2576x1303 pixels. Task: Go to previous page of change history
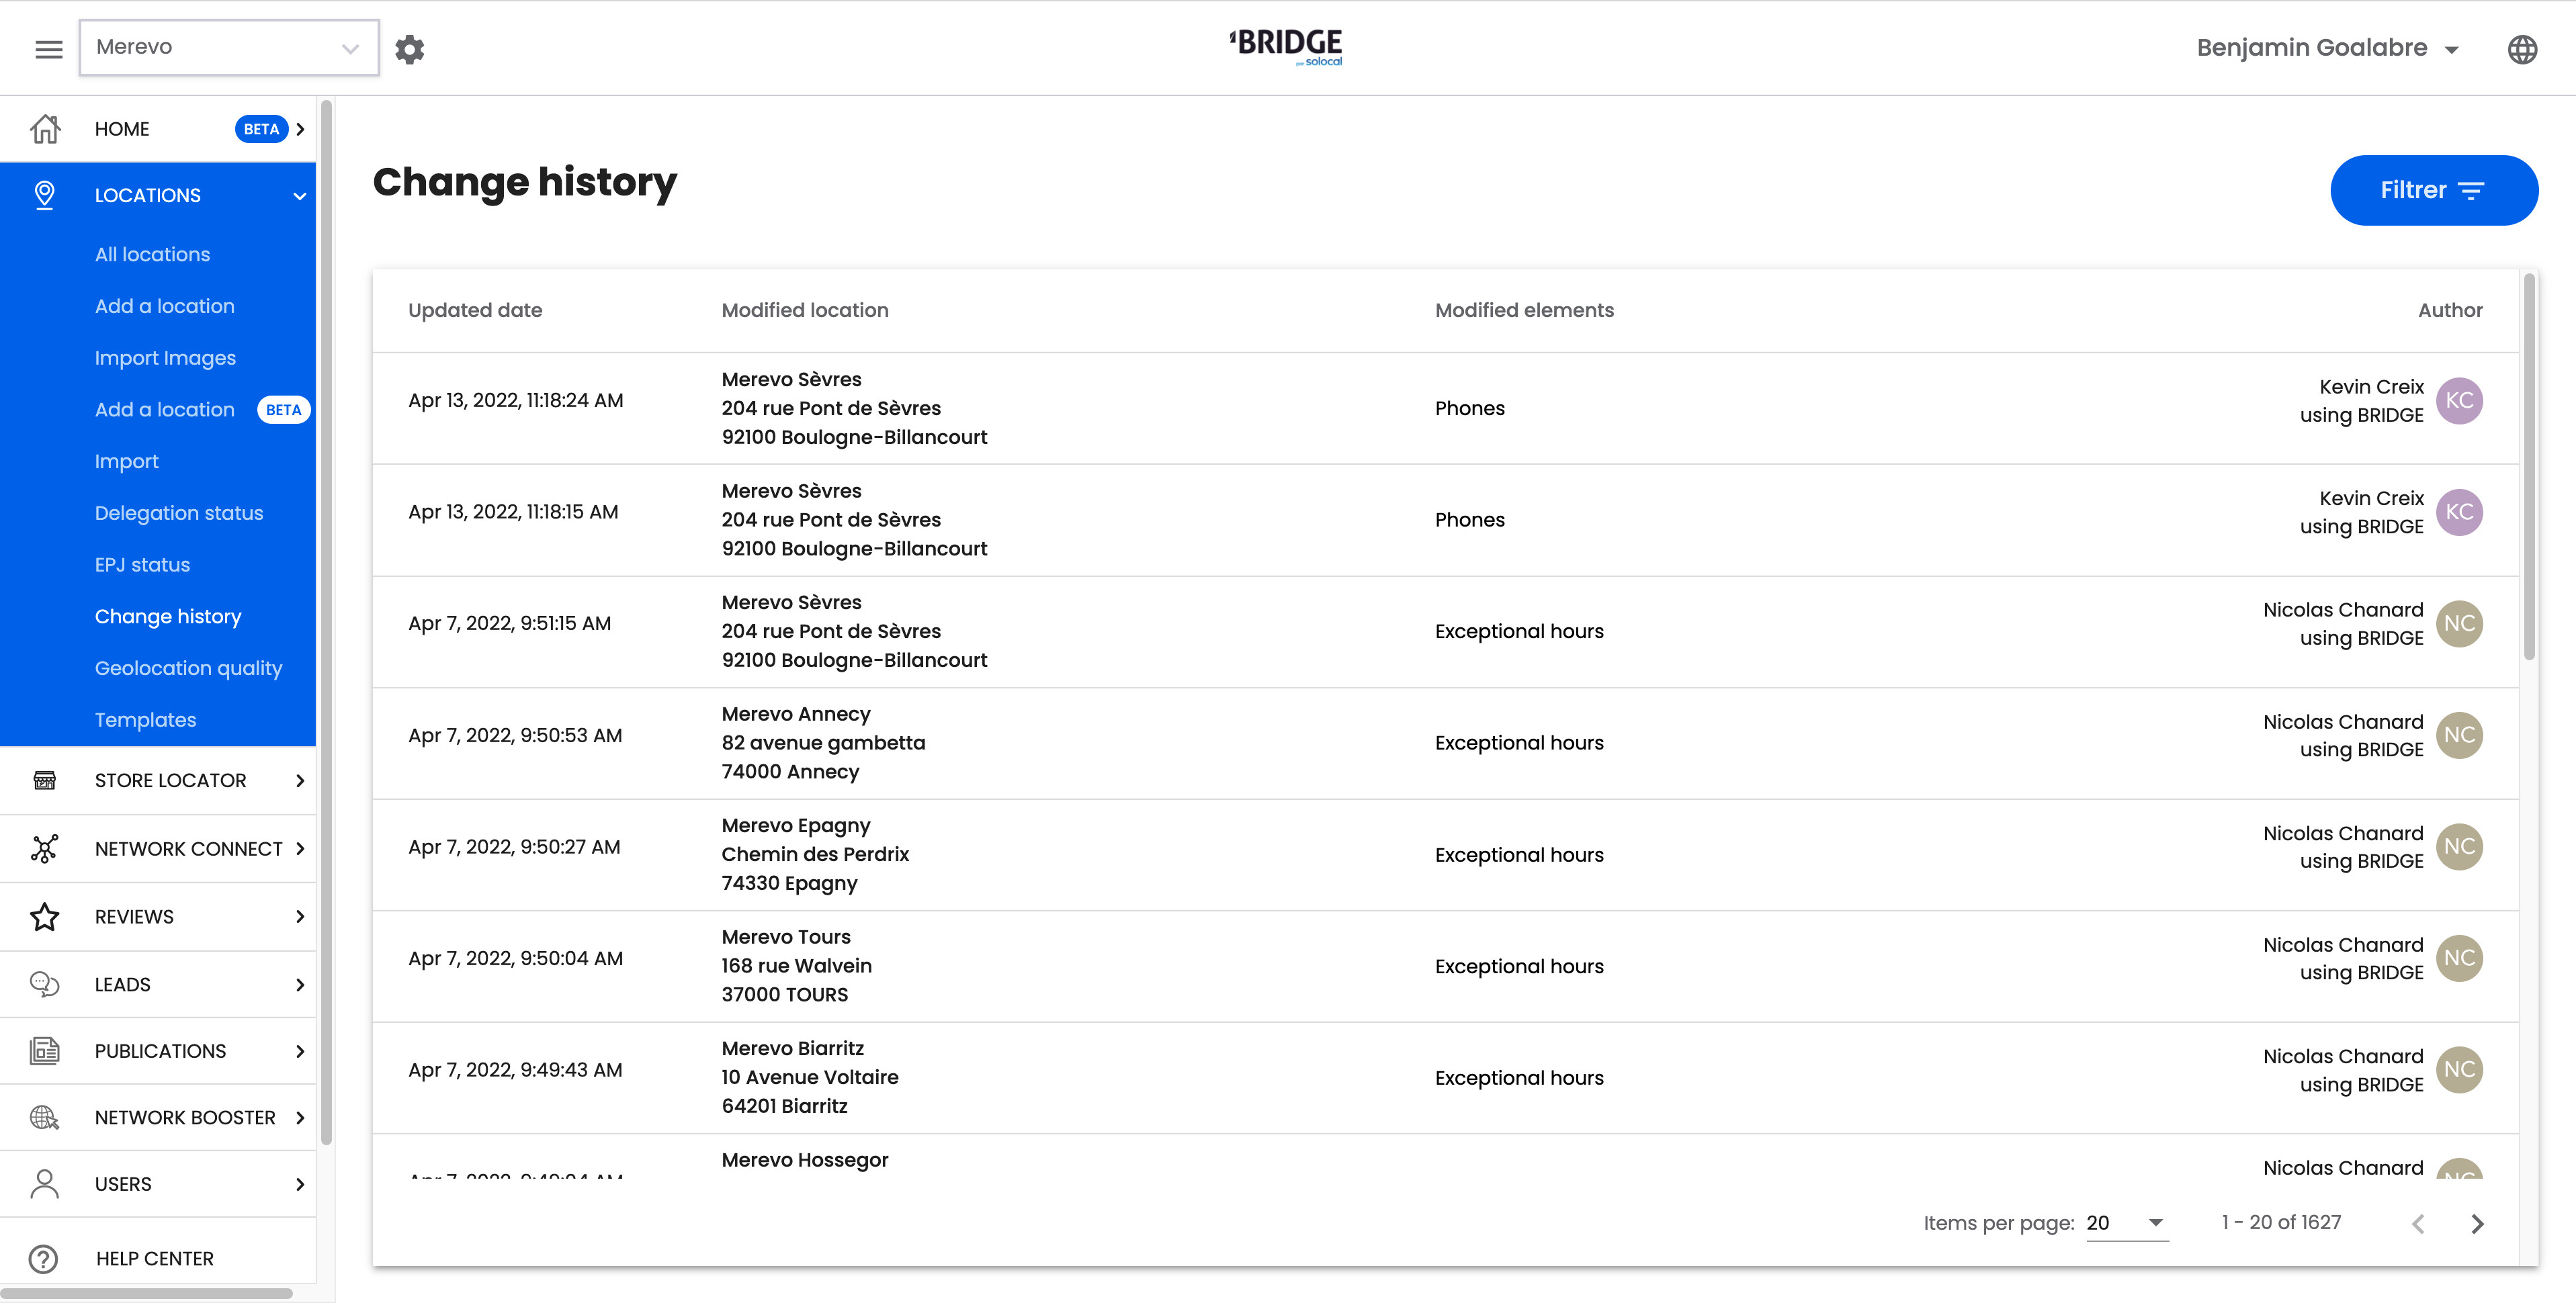(2418, 1223)
